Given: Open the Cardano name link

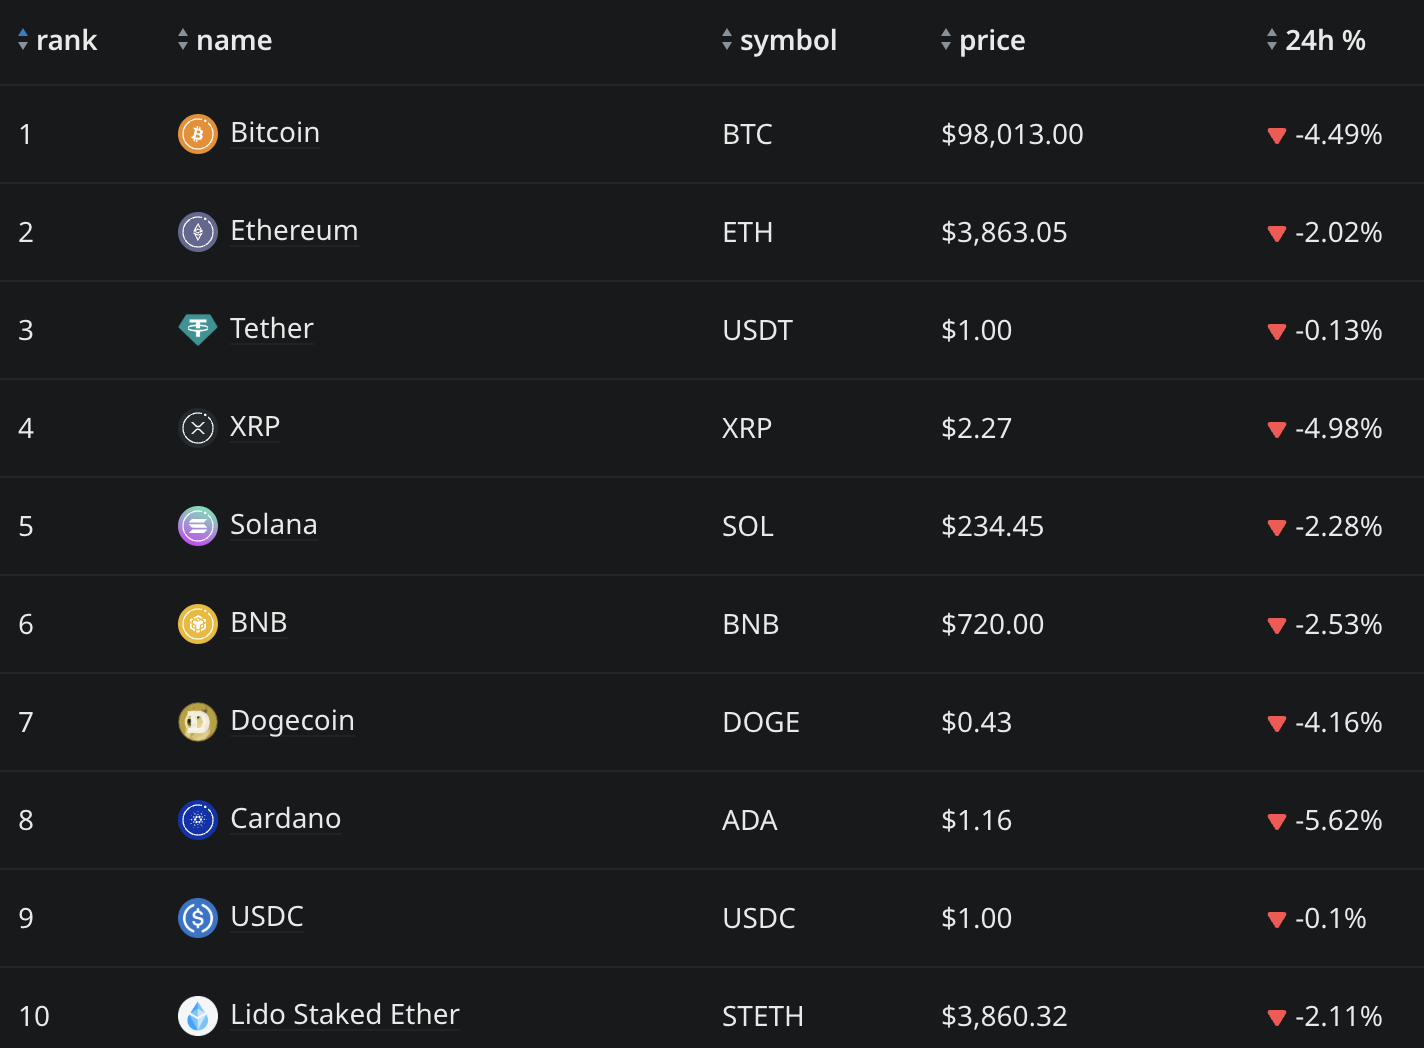Looking at the screenshot, I should point(285,819).
